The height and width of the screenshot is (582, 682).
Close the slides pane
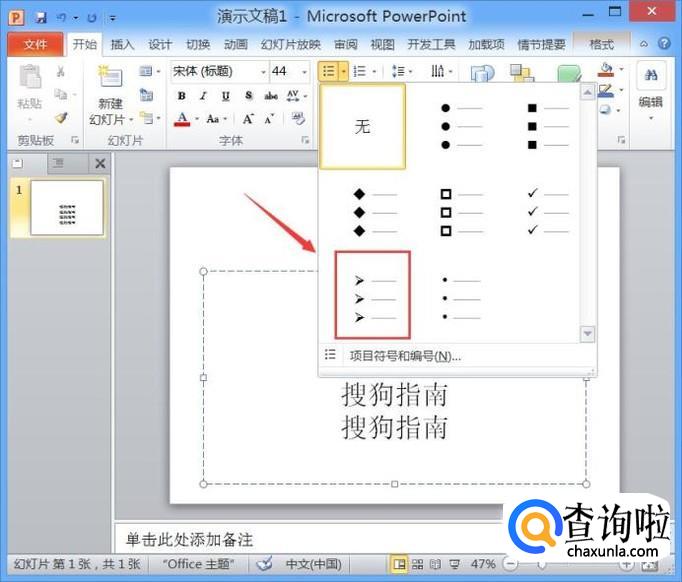tap(100, 164)
